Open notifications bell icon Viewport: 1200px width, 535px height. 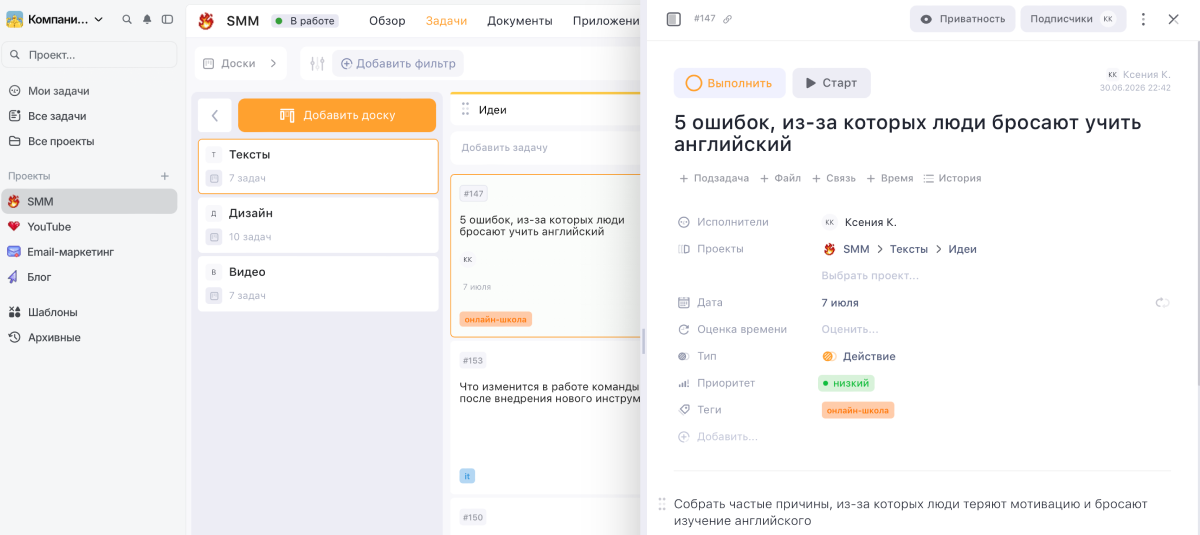tap(147, 19)
